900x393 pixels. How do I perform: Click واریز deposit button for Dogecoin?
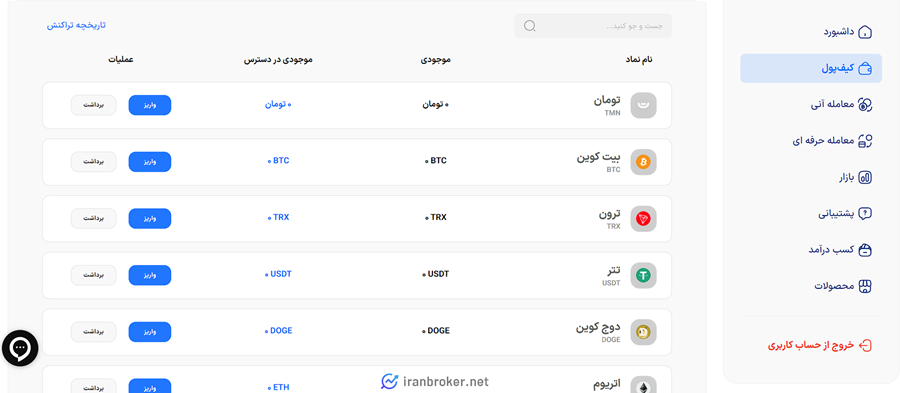click(150, 332)
